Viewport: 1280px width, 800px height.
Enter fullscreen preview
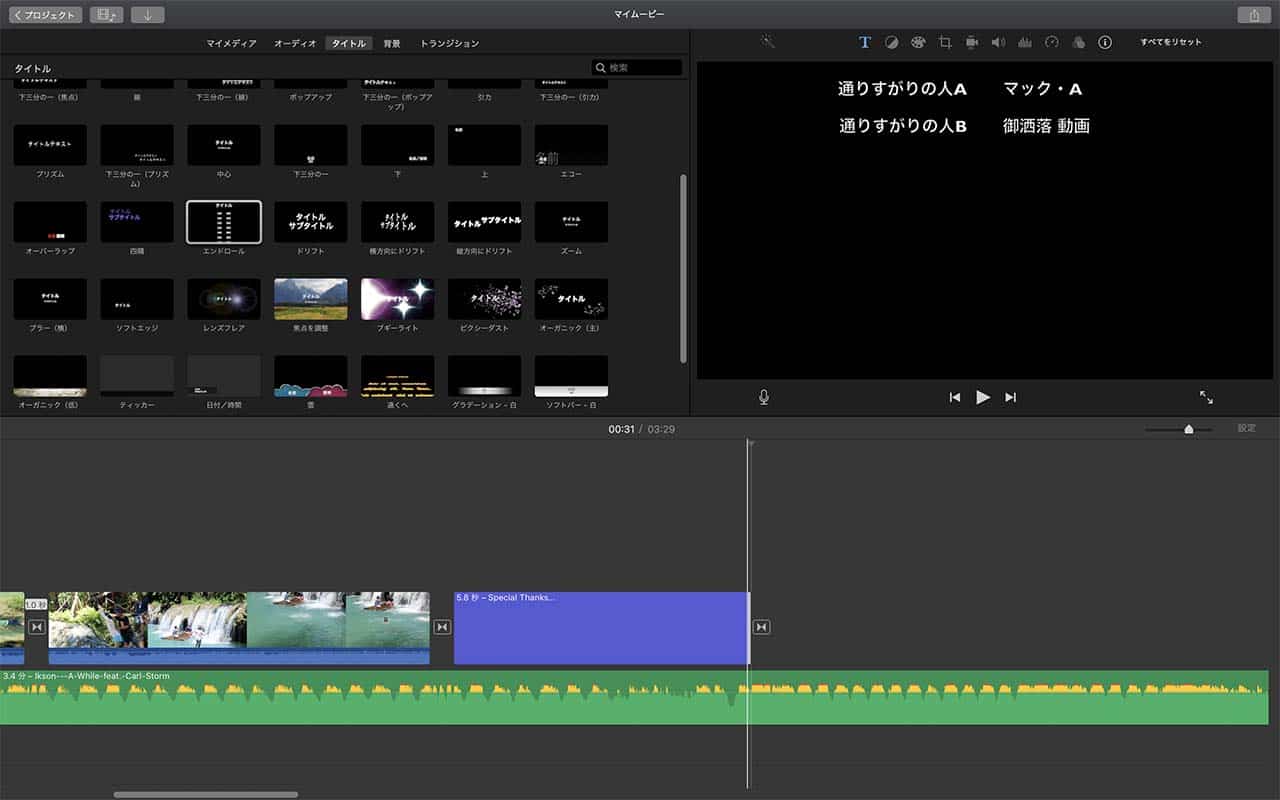[1206, 397]
